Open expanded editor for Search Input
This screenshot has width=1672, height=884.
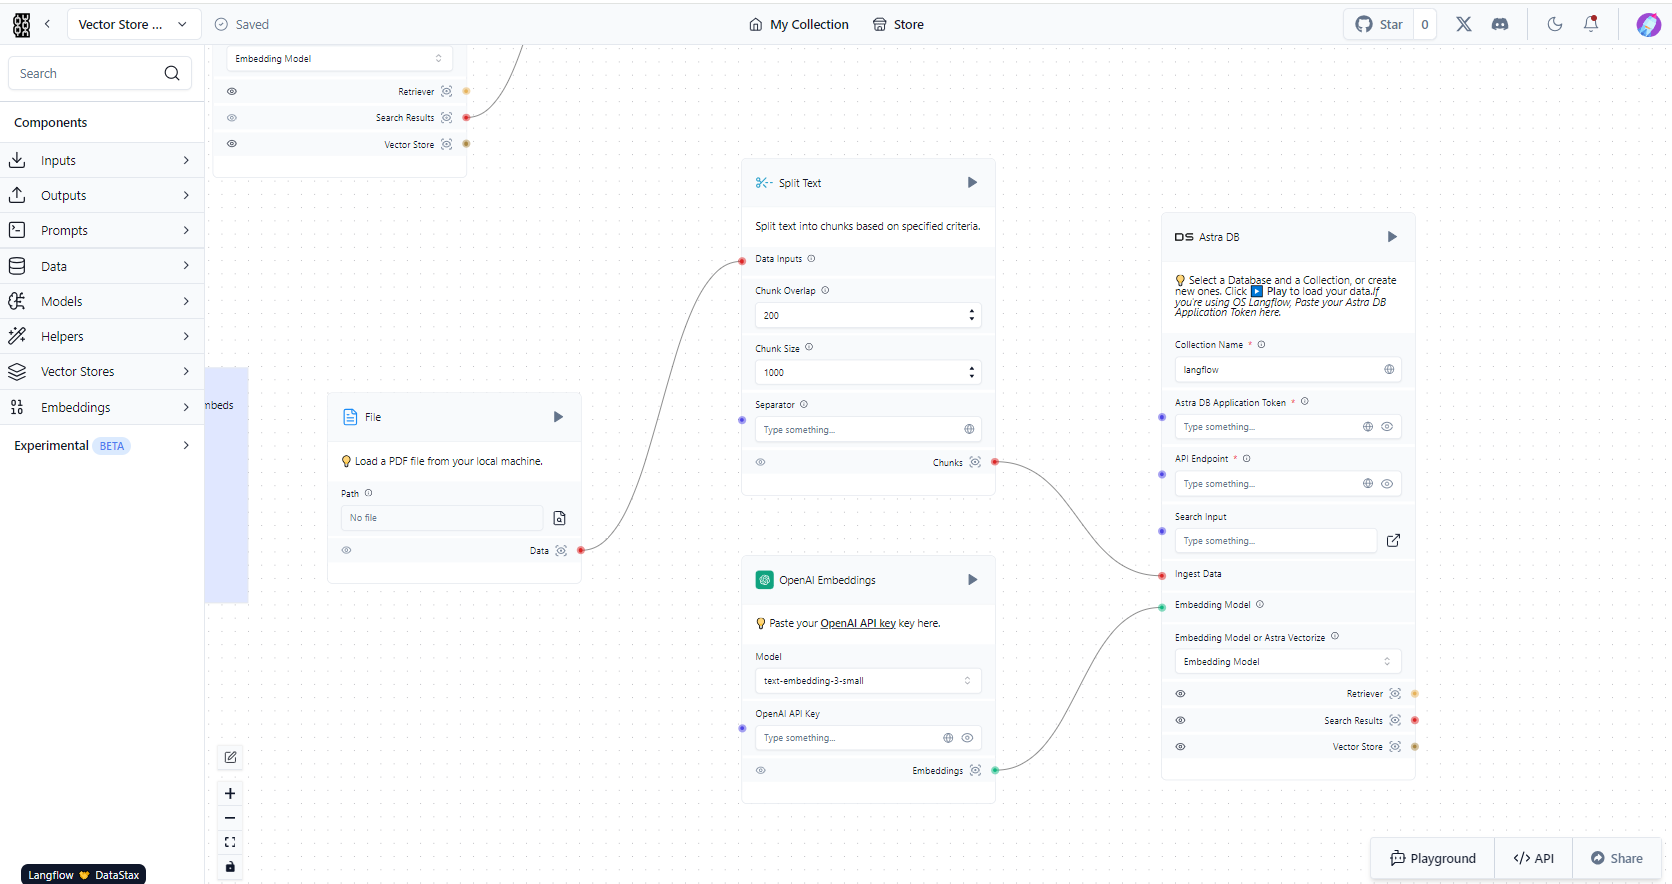(x=1393, y=540)
